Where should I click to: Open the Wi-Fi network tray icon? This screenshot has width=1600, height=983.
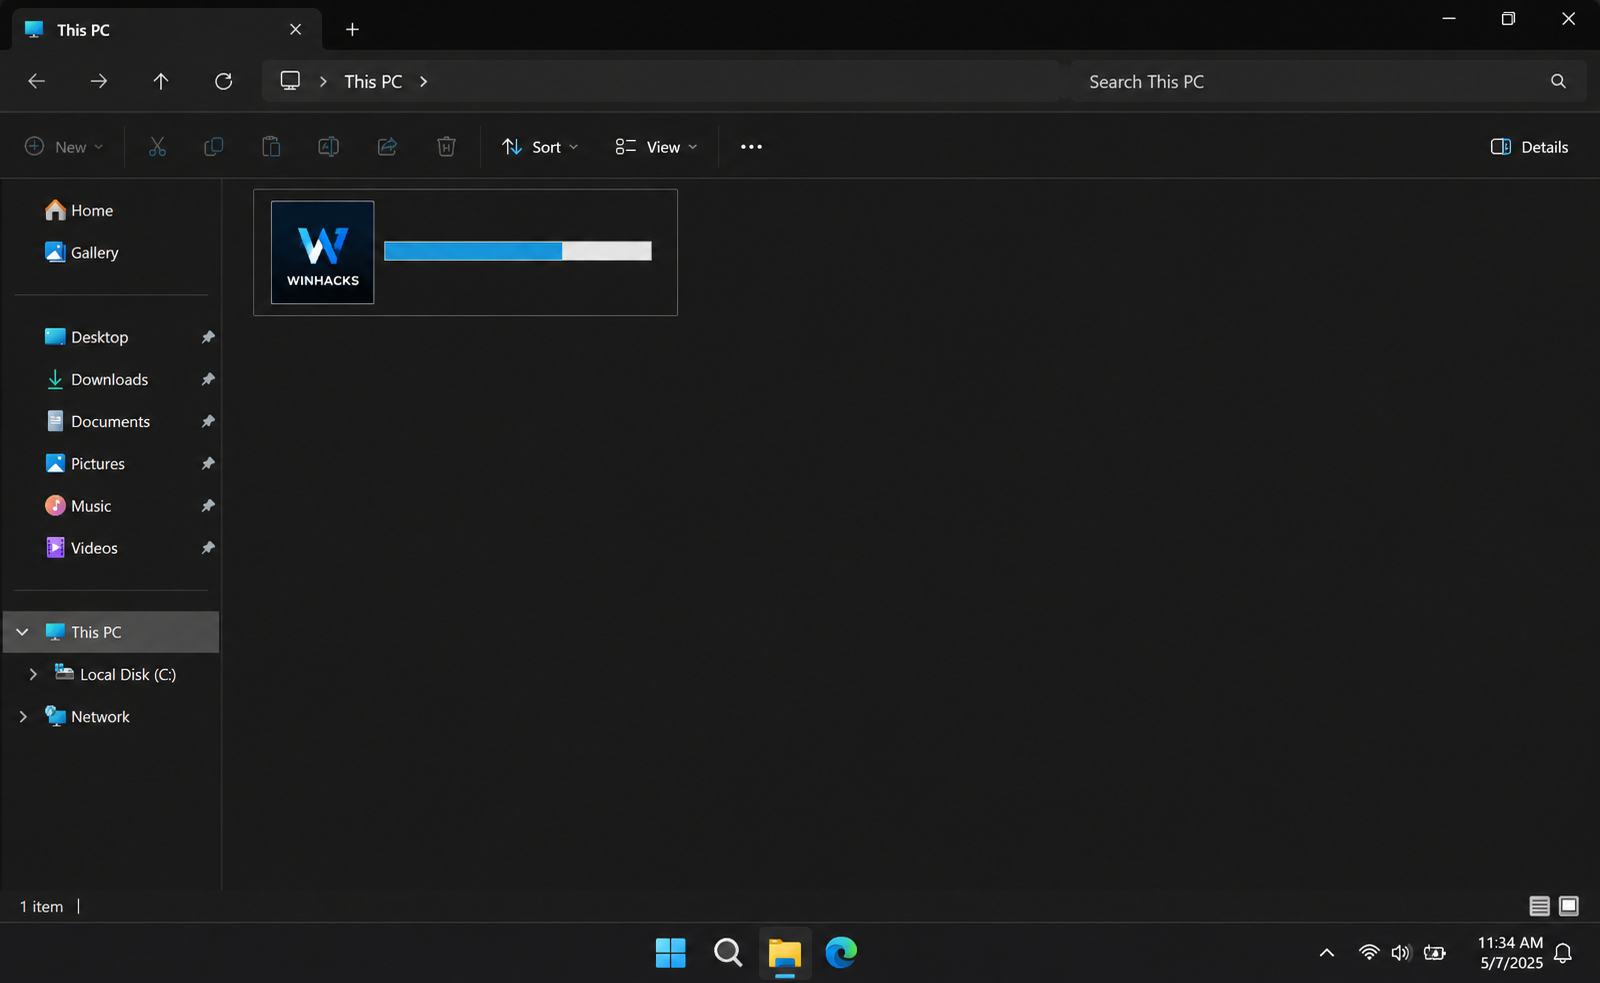pyautogui.click(x=1369, y=953)
